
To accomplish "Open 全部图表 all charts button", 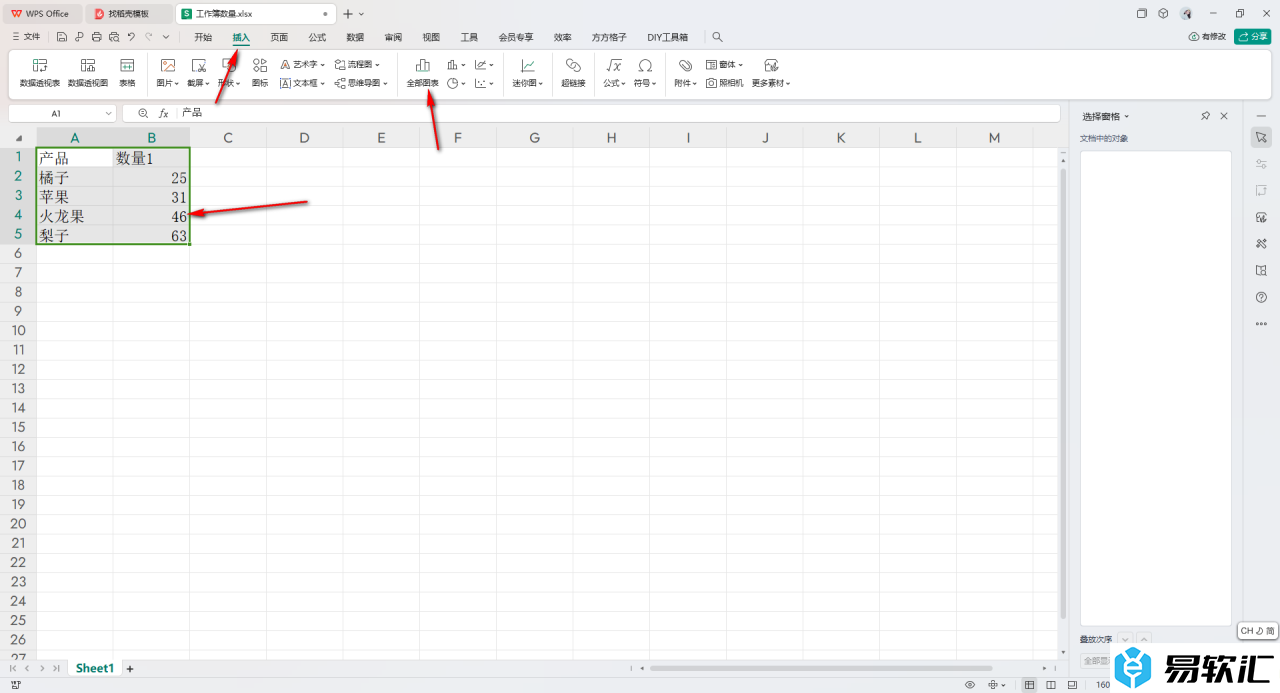I will [423, 73].
